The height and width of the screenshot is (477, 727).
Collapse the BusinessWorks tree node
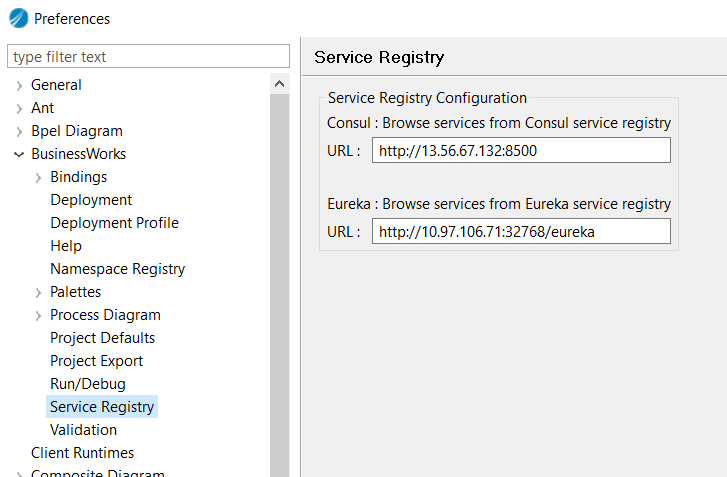click(19, 155)
